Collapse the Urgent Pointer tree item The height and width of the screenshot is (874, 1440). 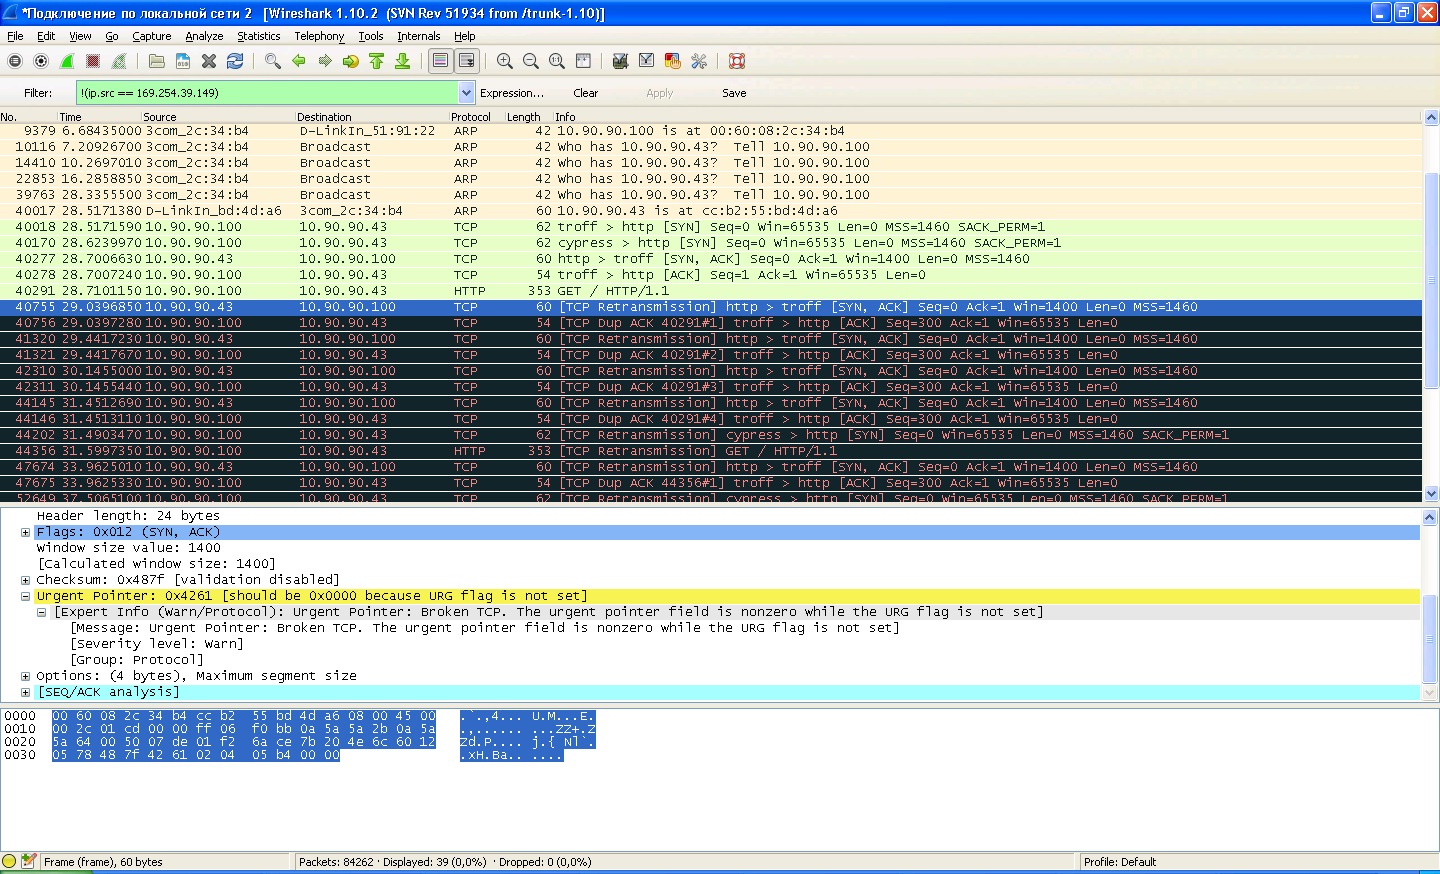[x=26, y=596]
